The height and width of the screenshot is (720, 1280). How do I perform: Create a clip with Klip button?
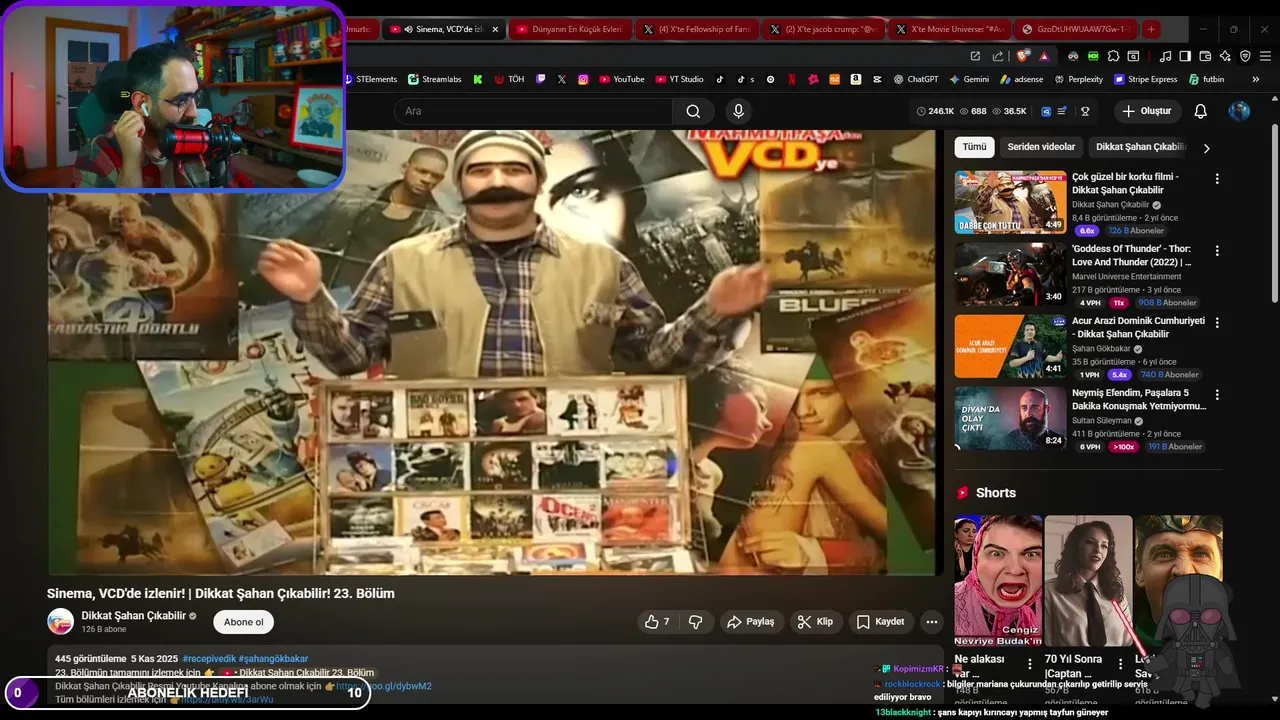coord(815,622)
